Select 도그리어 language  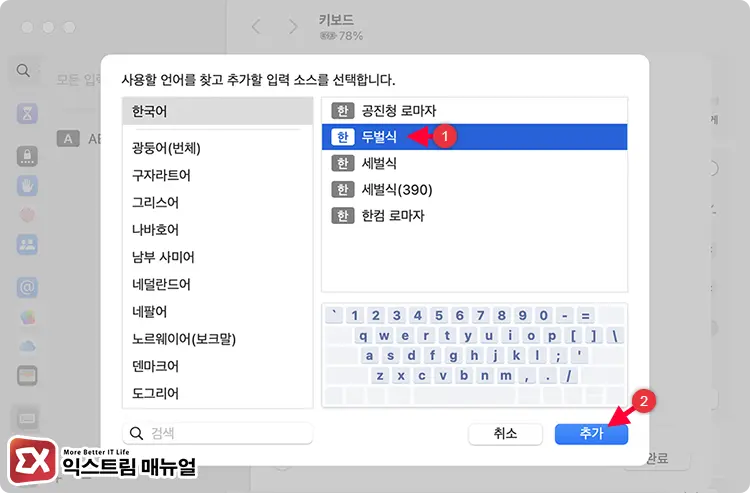pos(218,394)
